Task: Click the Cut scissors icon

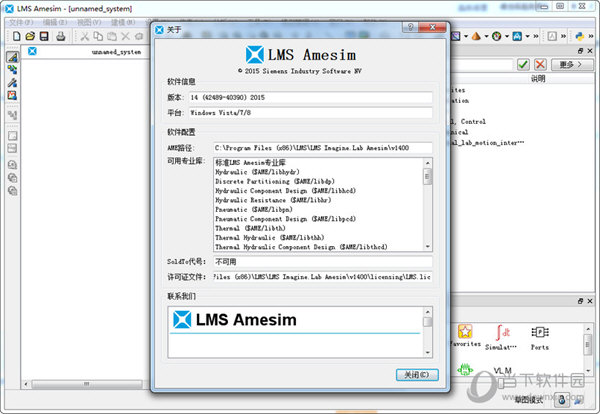Action: point(85,36)
